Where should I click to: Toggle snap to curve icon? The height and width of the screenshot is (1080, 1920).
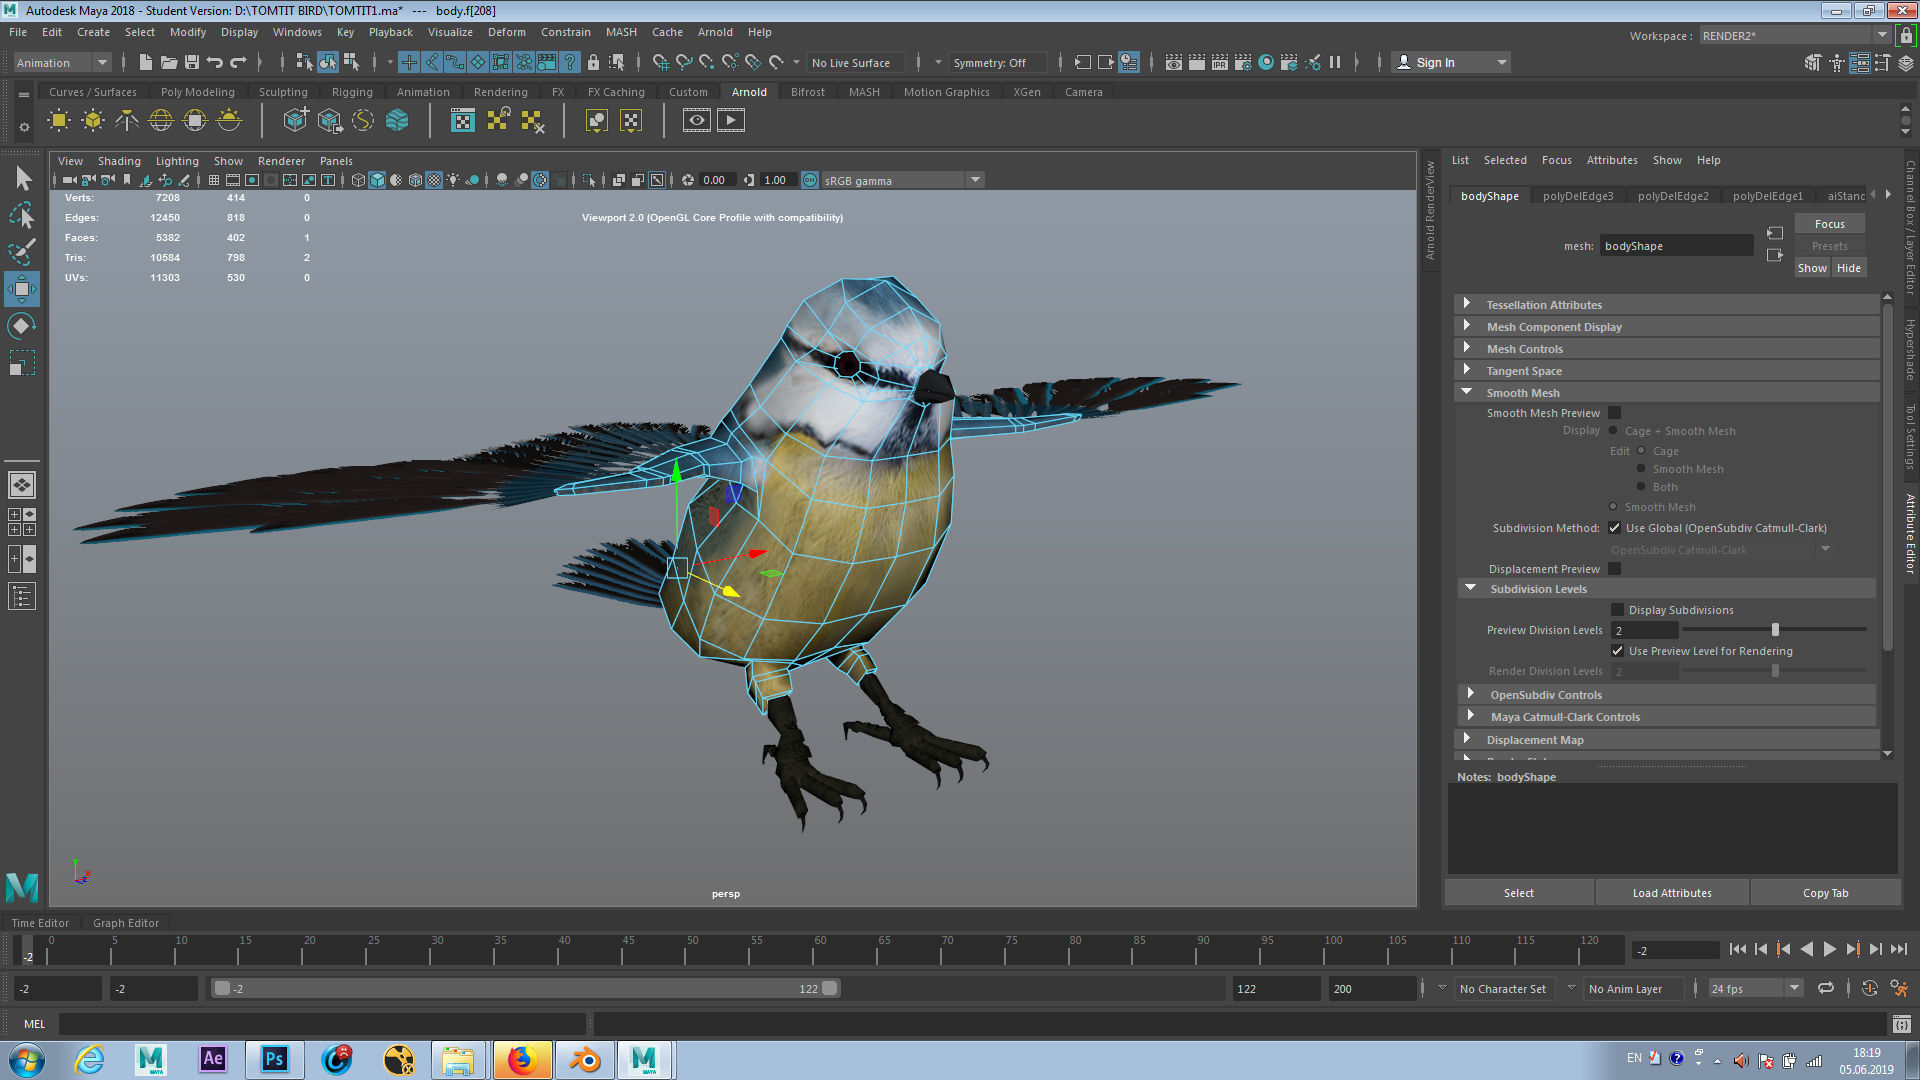[x=684, y=62]
